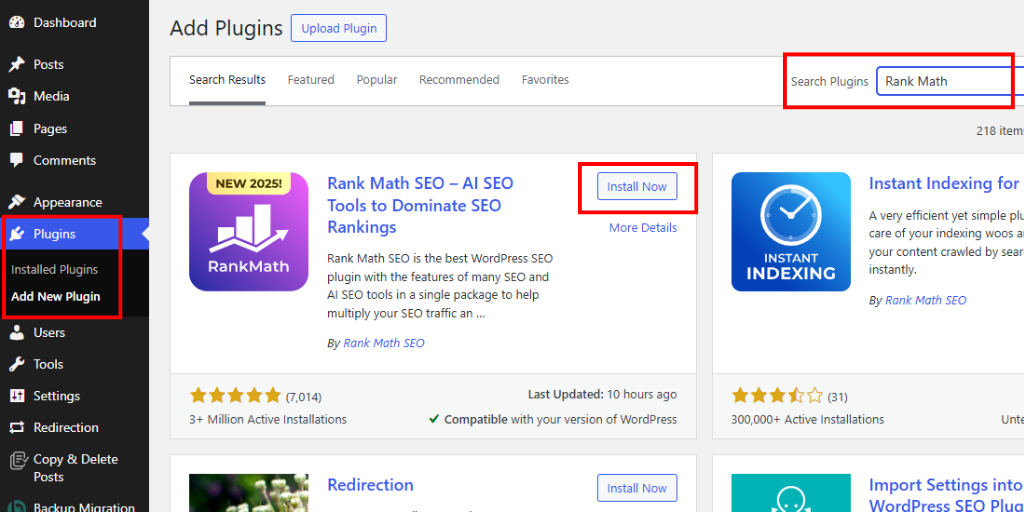Open the Rank Math SEO plugin title link

(421, 205)
